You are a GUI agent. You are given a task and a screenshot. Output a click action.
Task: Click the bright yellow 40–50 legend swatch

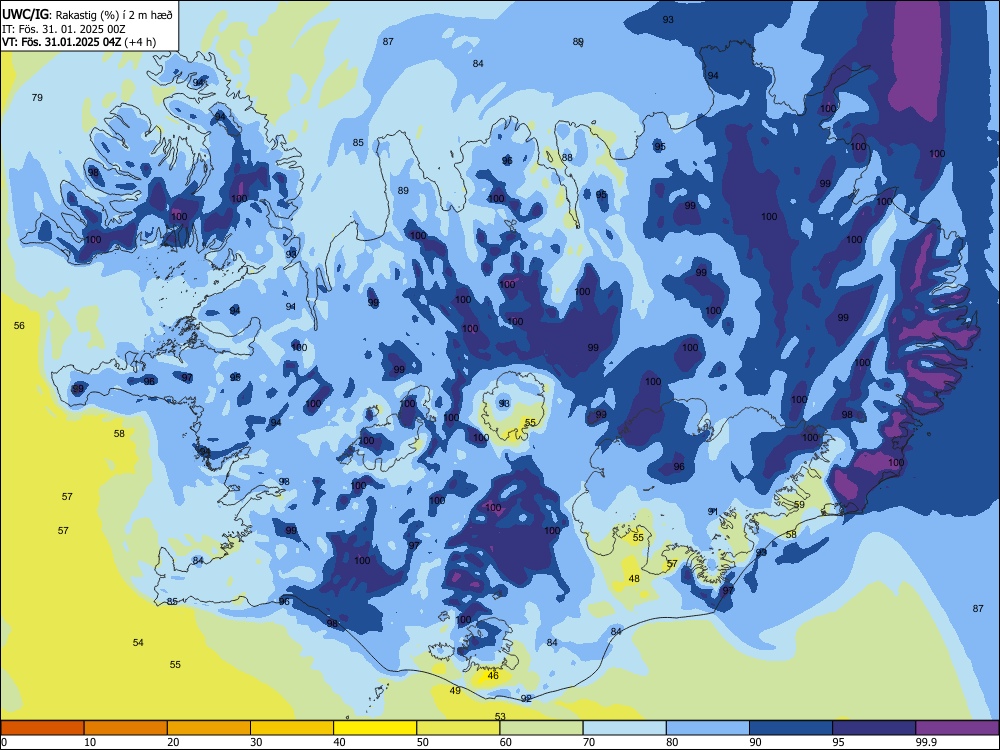tap(375, 728)
